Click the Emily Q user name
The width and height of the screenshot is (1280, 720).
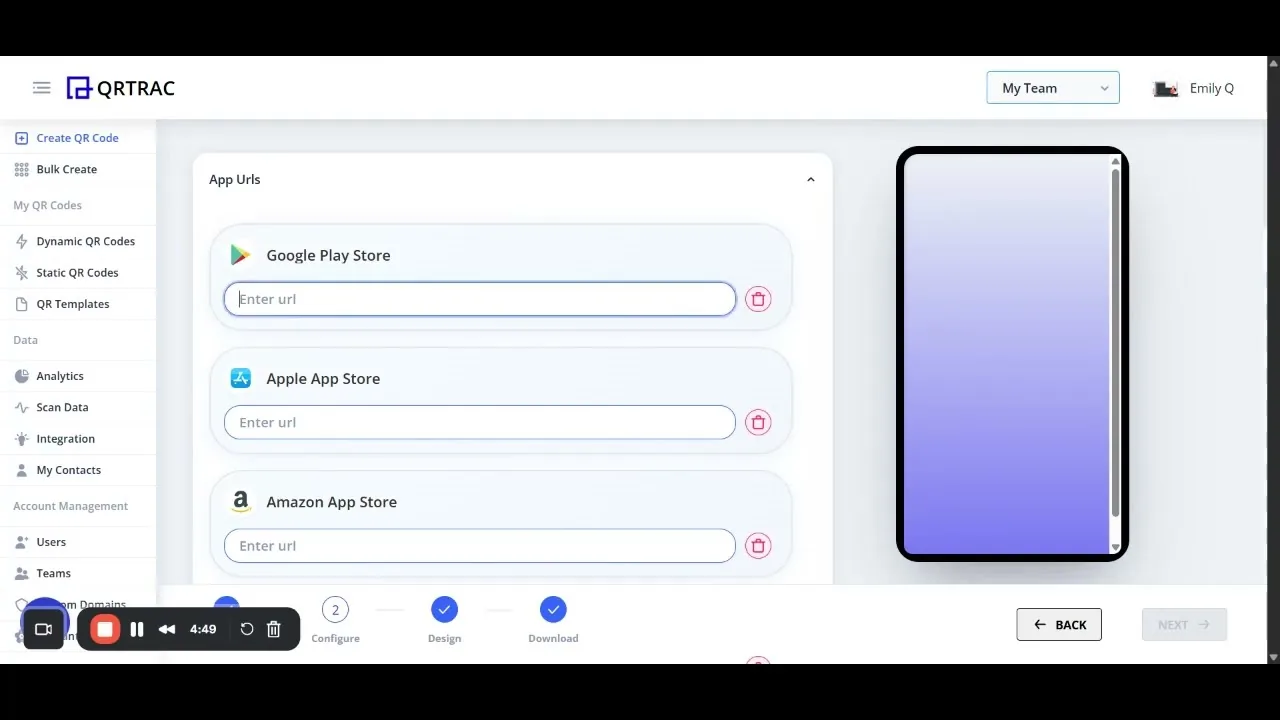coord(1211,88)
